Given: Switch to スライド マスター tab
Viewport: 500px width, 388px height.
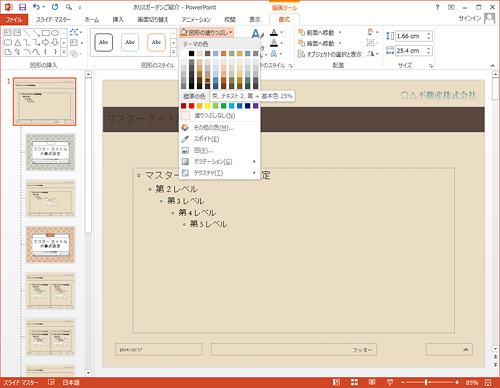Looking at the screenshot, I should pos(53,20).
